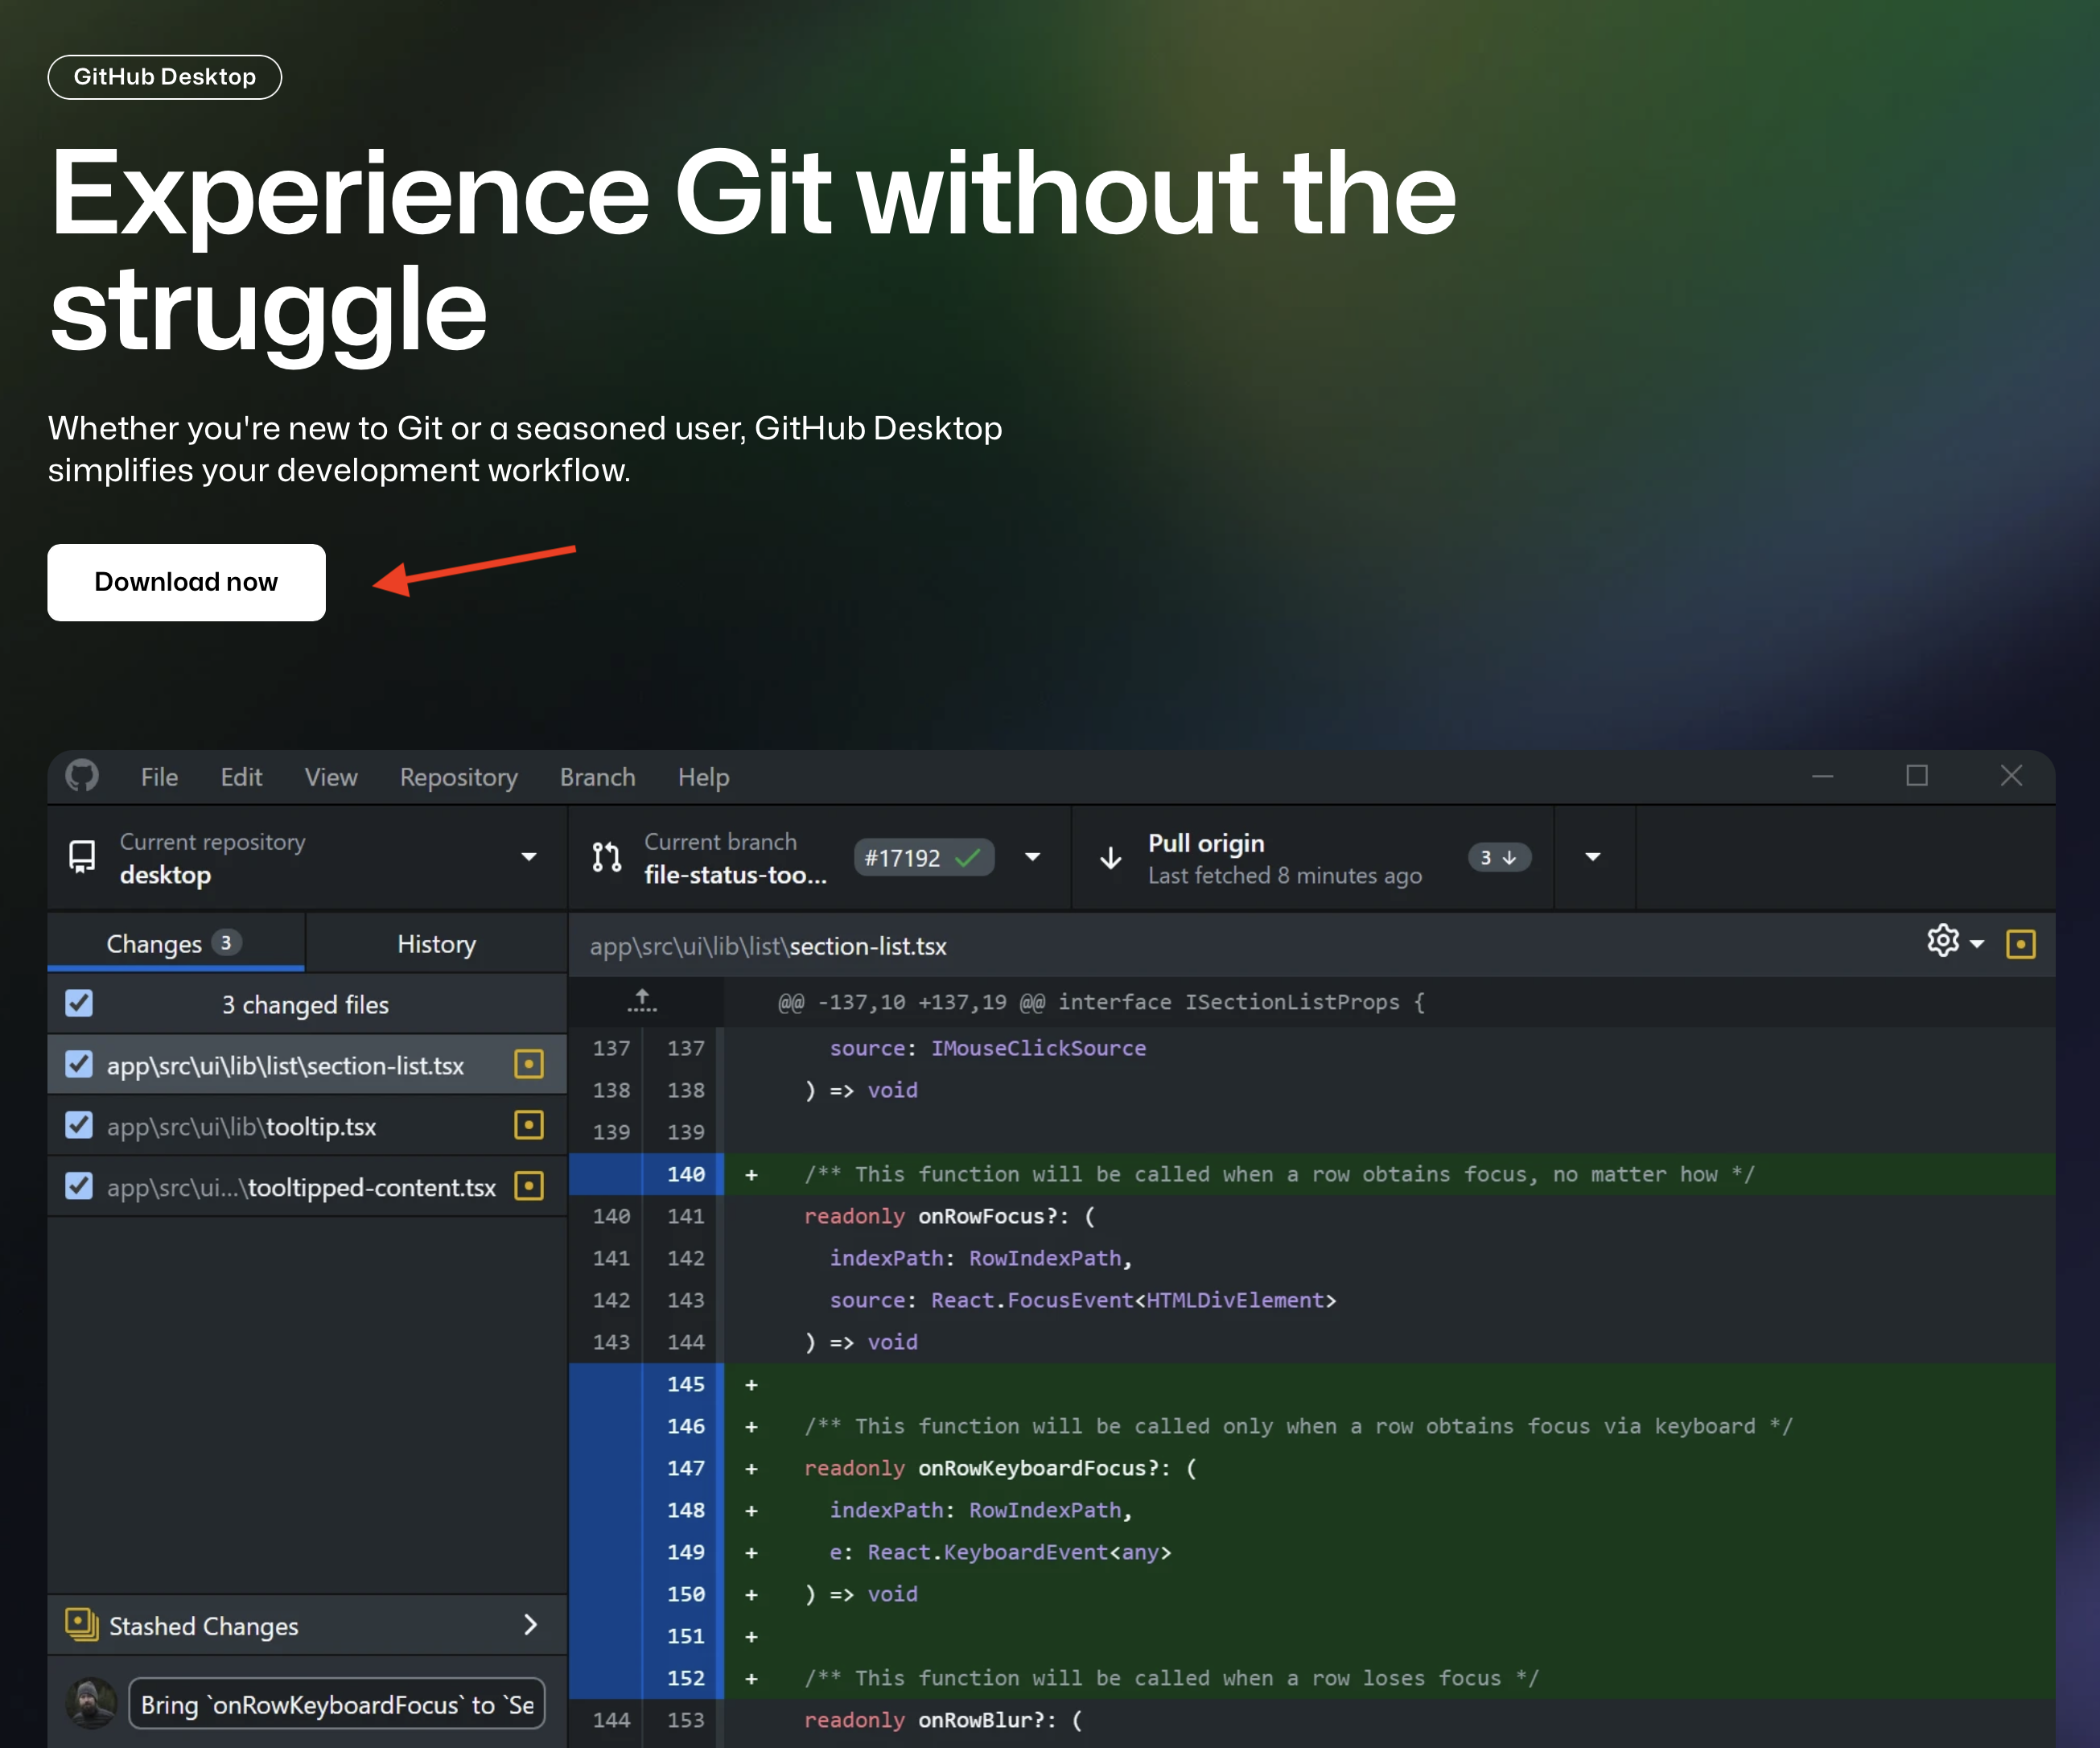Click modified status icon in diff header

[2021, 944]
